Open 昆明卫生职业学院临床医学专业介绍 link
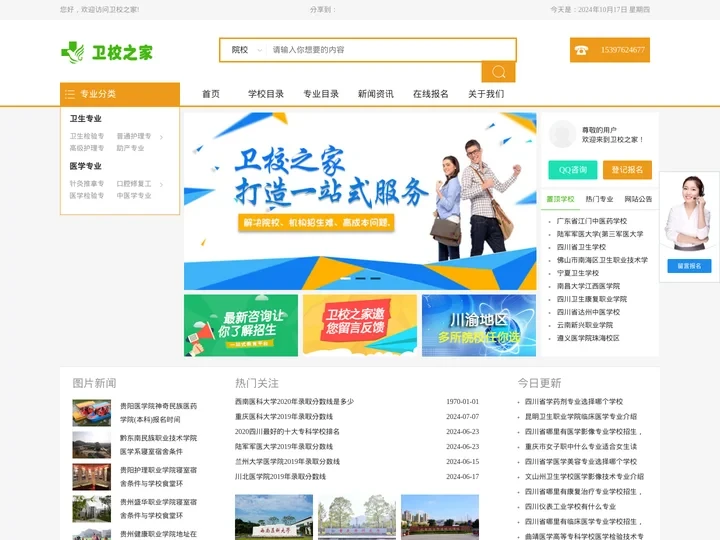Screen dimensions: 720x540 [581, 416]
